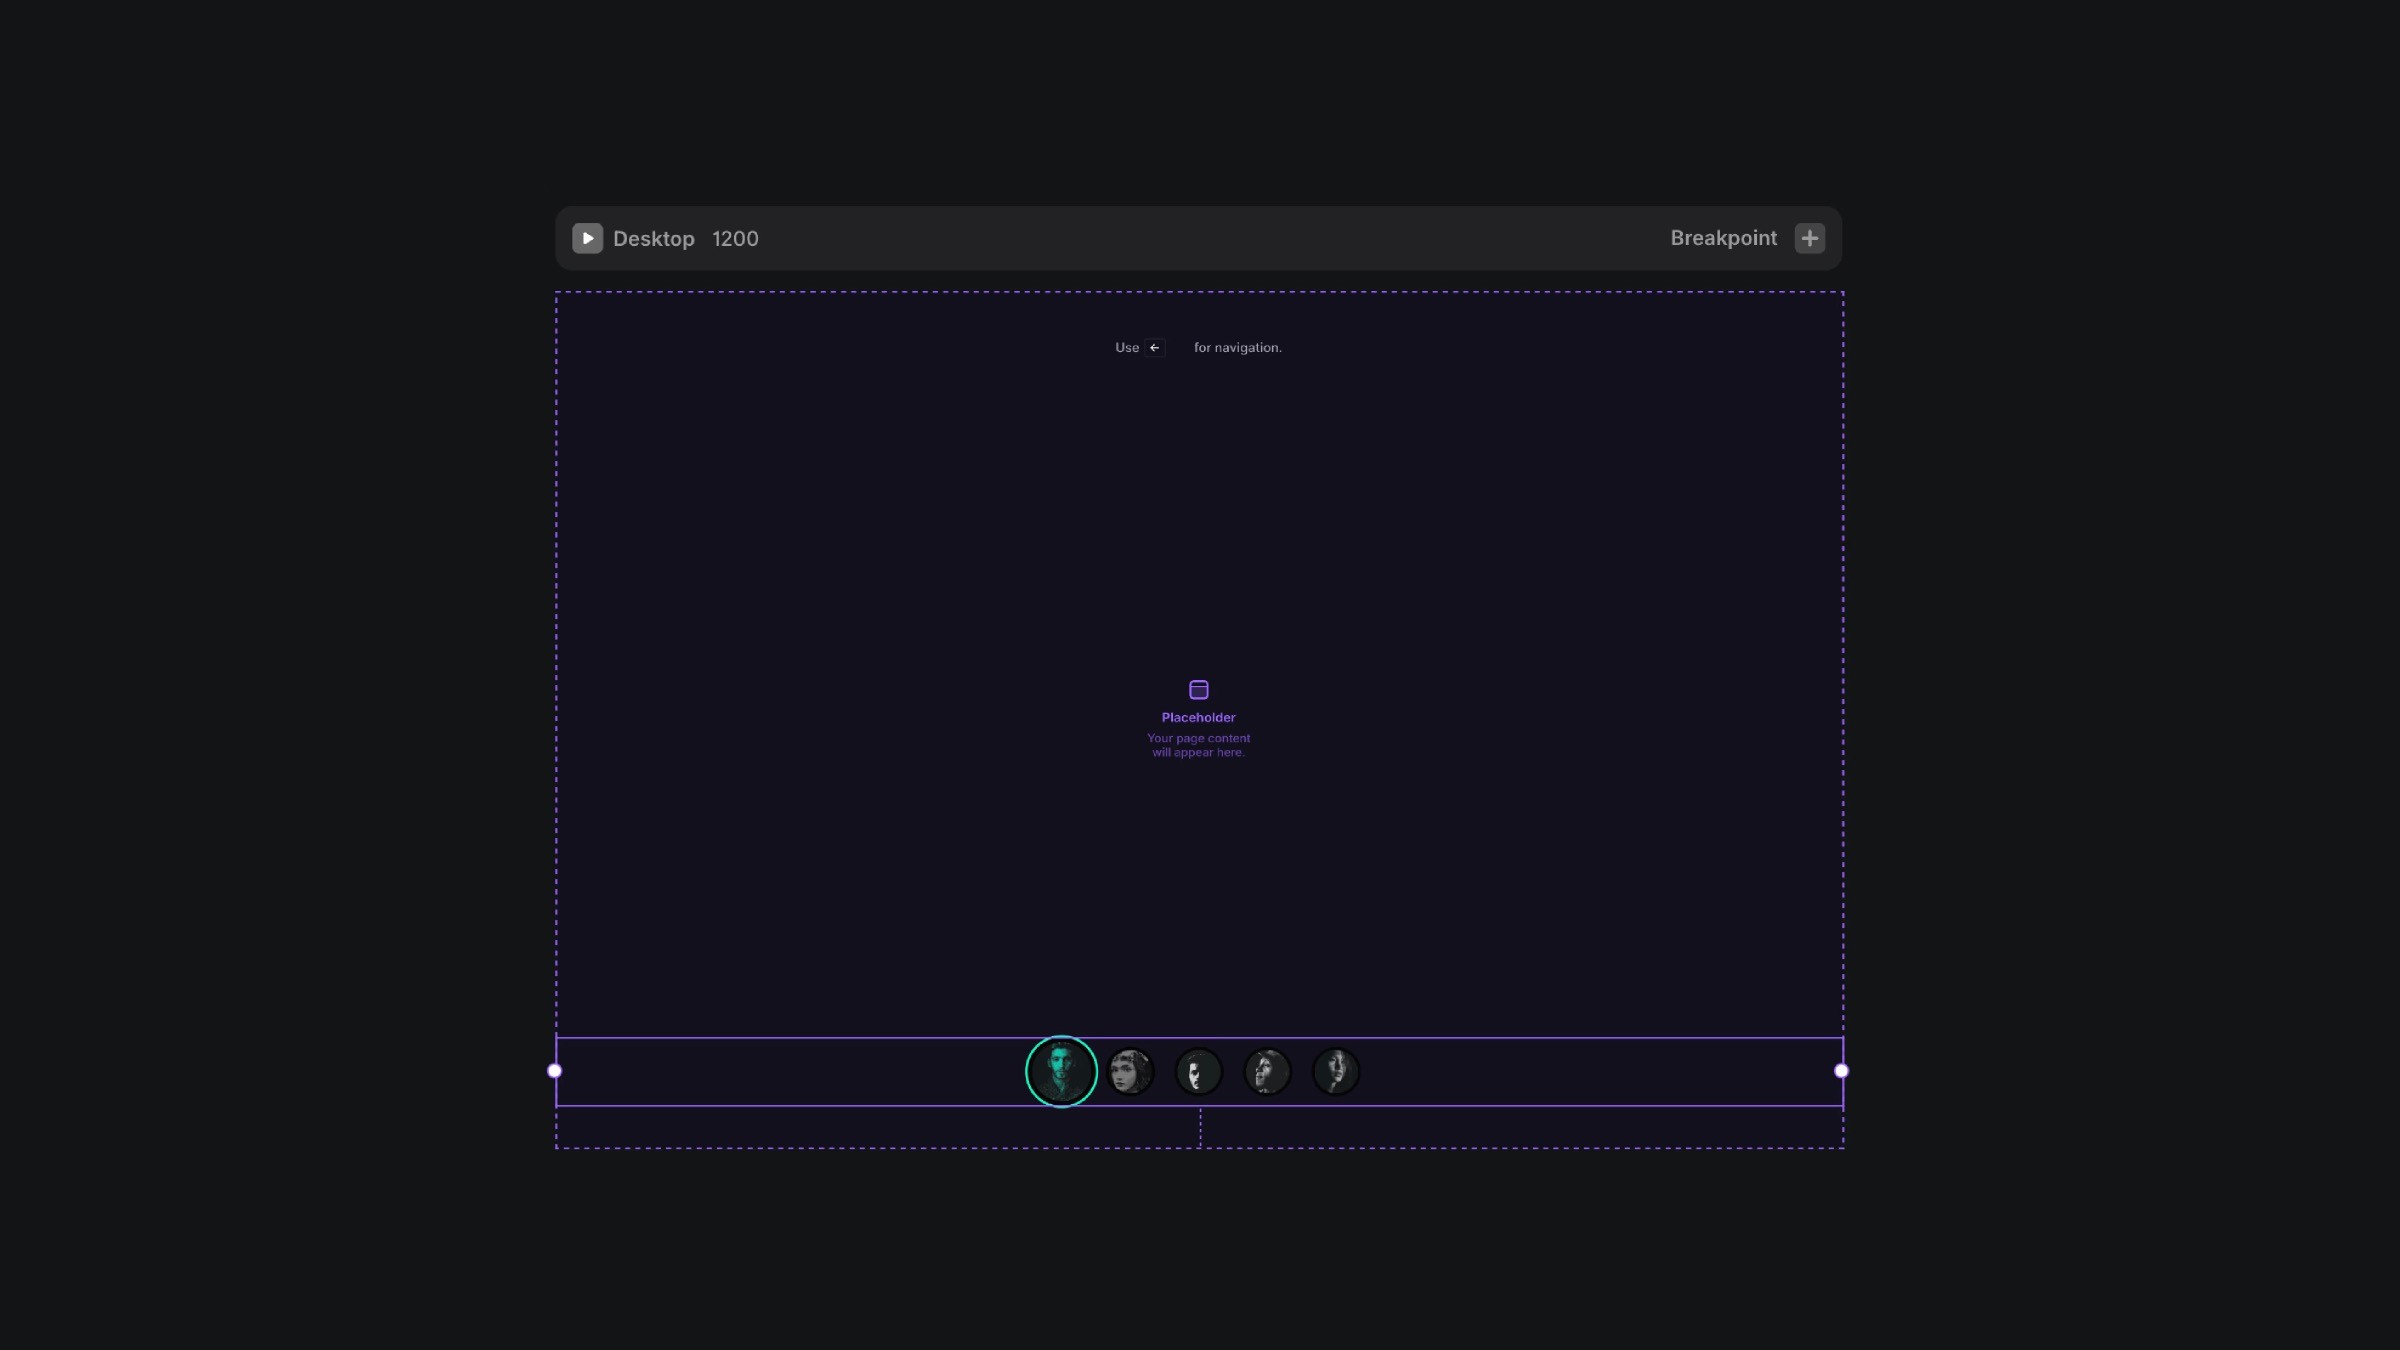Select the rightmost woman avatar

tap(1335, 1071)
